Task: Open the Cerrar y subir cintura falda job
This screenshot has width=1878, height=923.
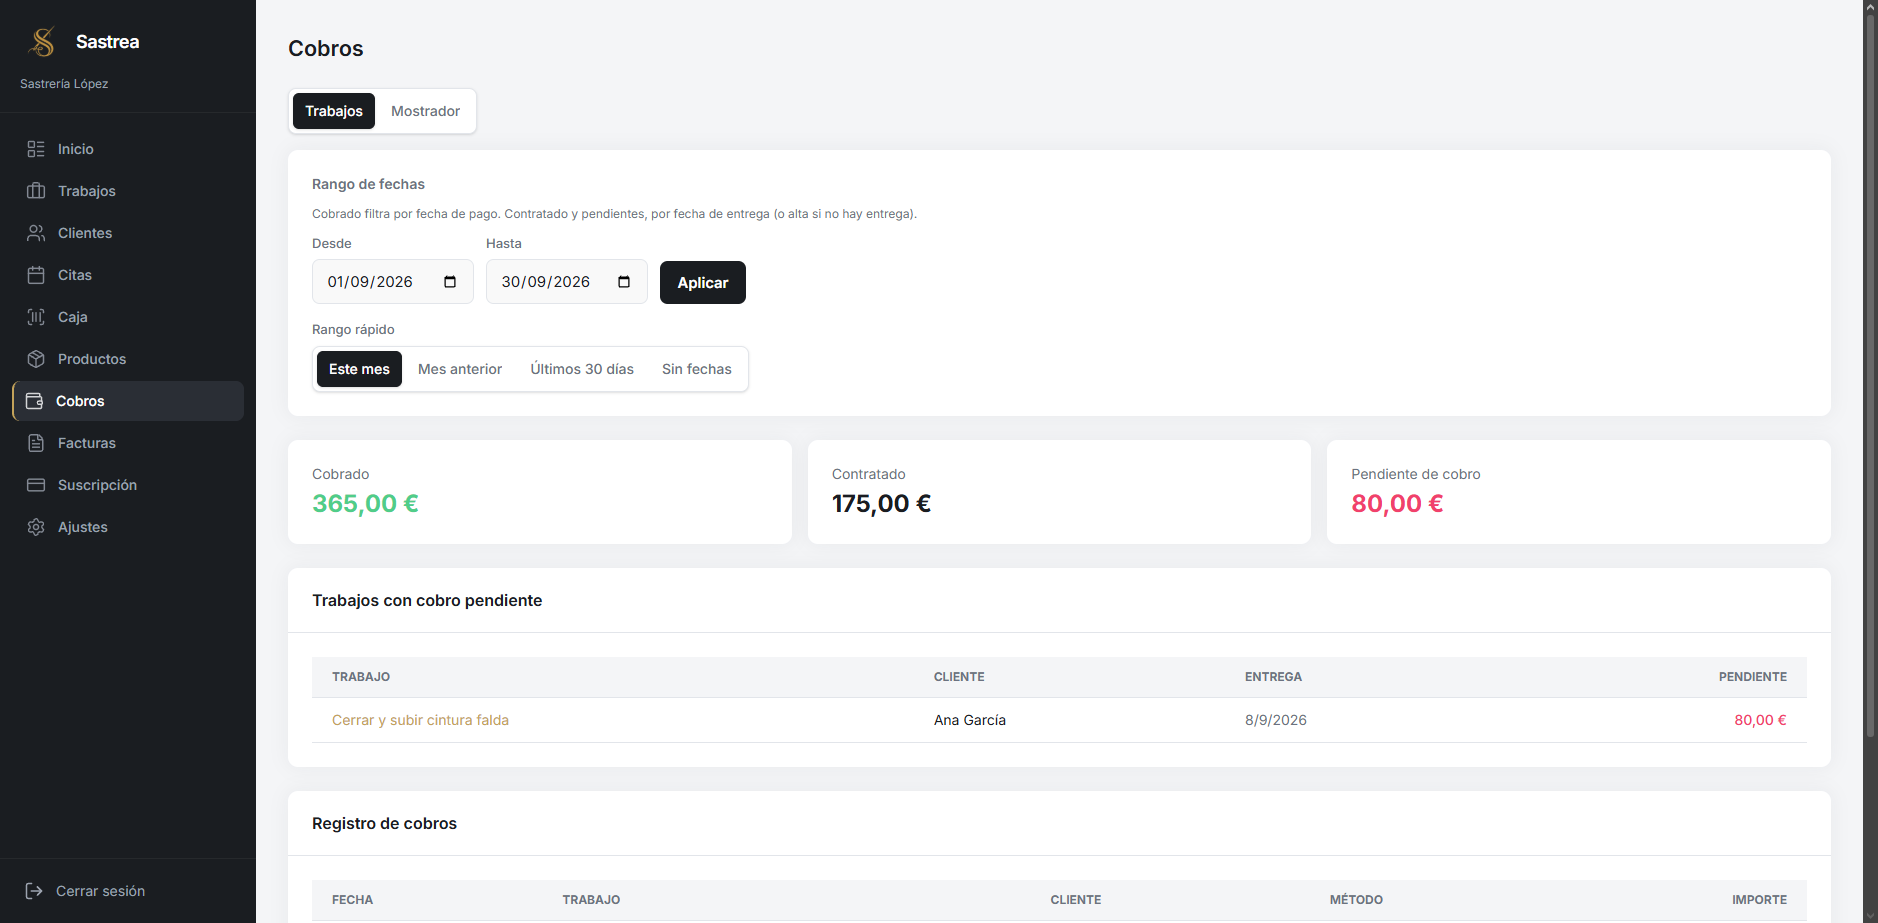Action: coord(420,720)
